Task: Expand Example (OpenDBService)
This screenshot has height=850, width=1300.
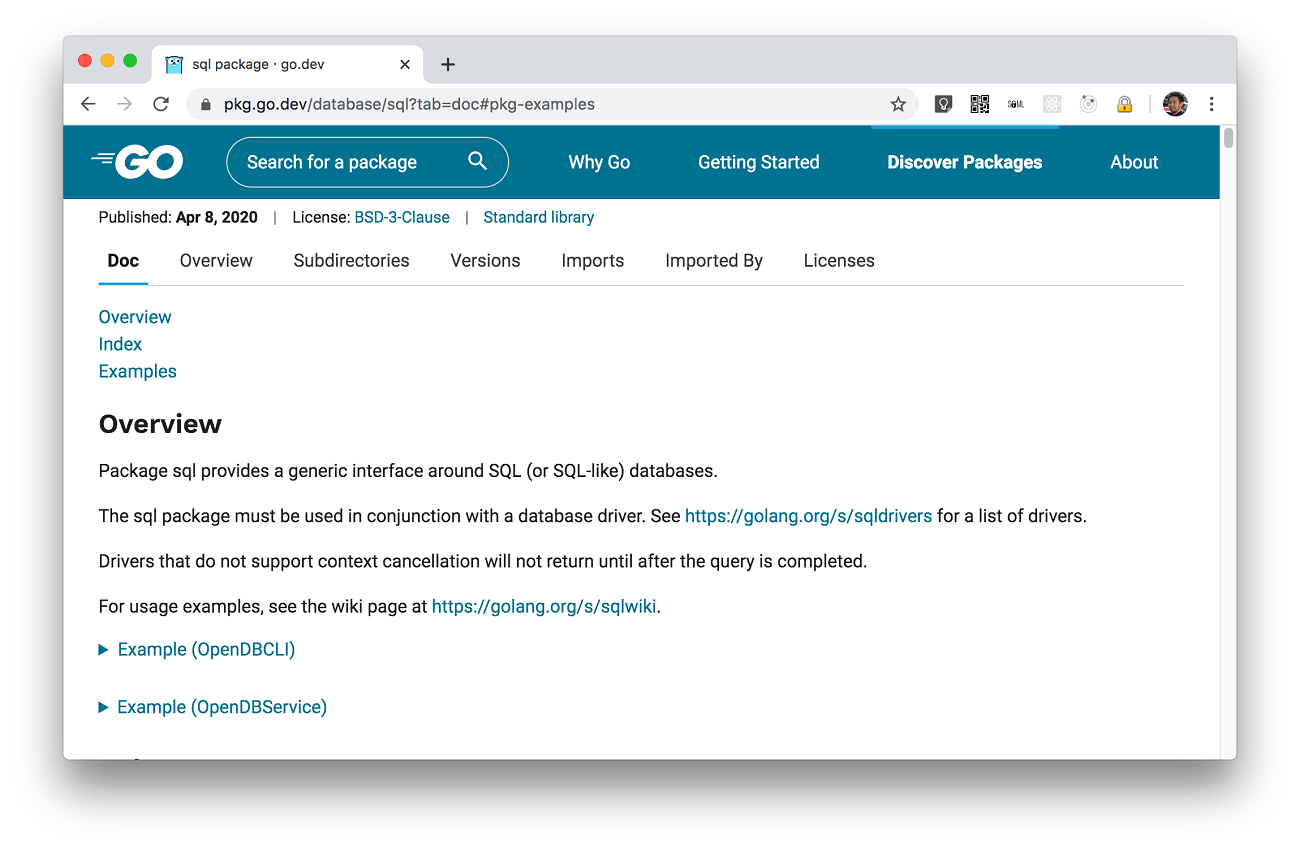Action: (213, 707)
